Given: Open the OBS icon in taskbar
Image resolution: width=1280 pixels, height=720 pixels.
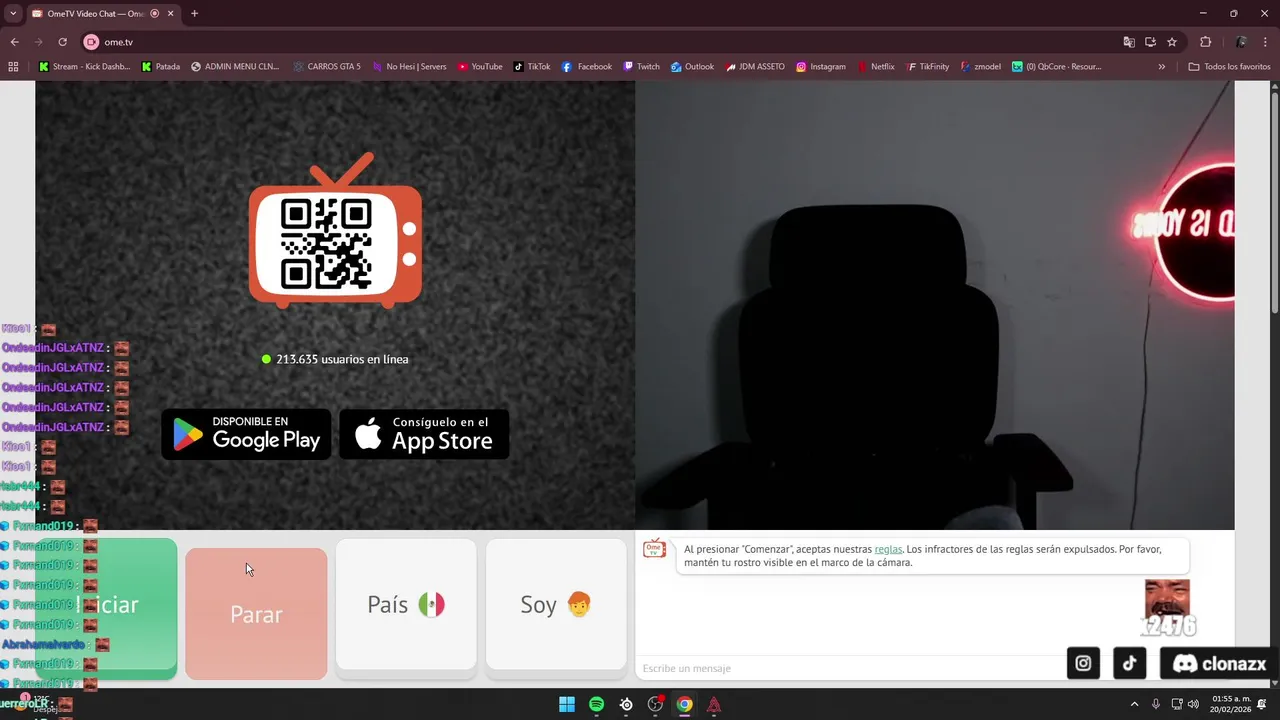Looking at the screenshot, I should click(x=655, y=704).
